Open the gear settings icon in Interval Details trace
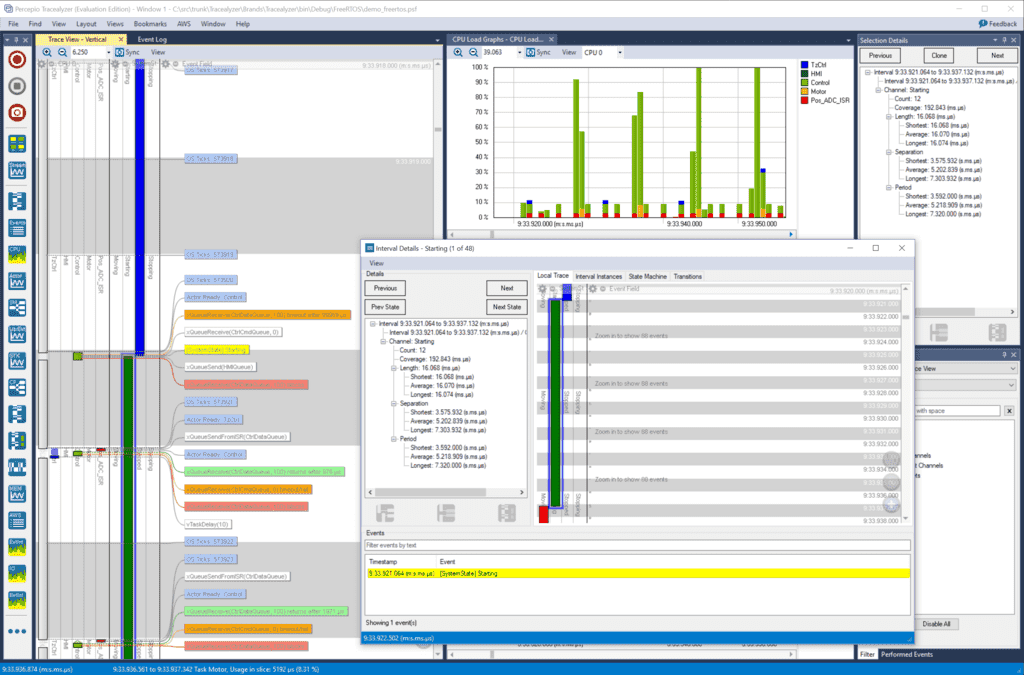This screenshot has height=675, width=1024. pyautogui.click(x=541, y=290)
